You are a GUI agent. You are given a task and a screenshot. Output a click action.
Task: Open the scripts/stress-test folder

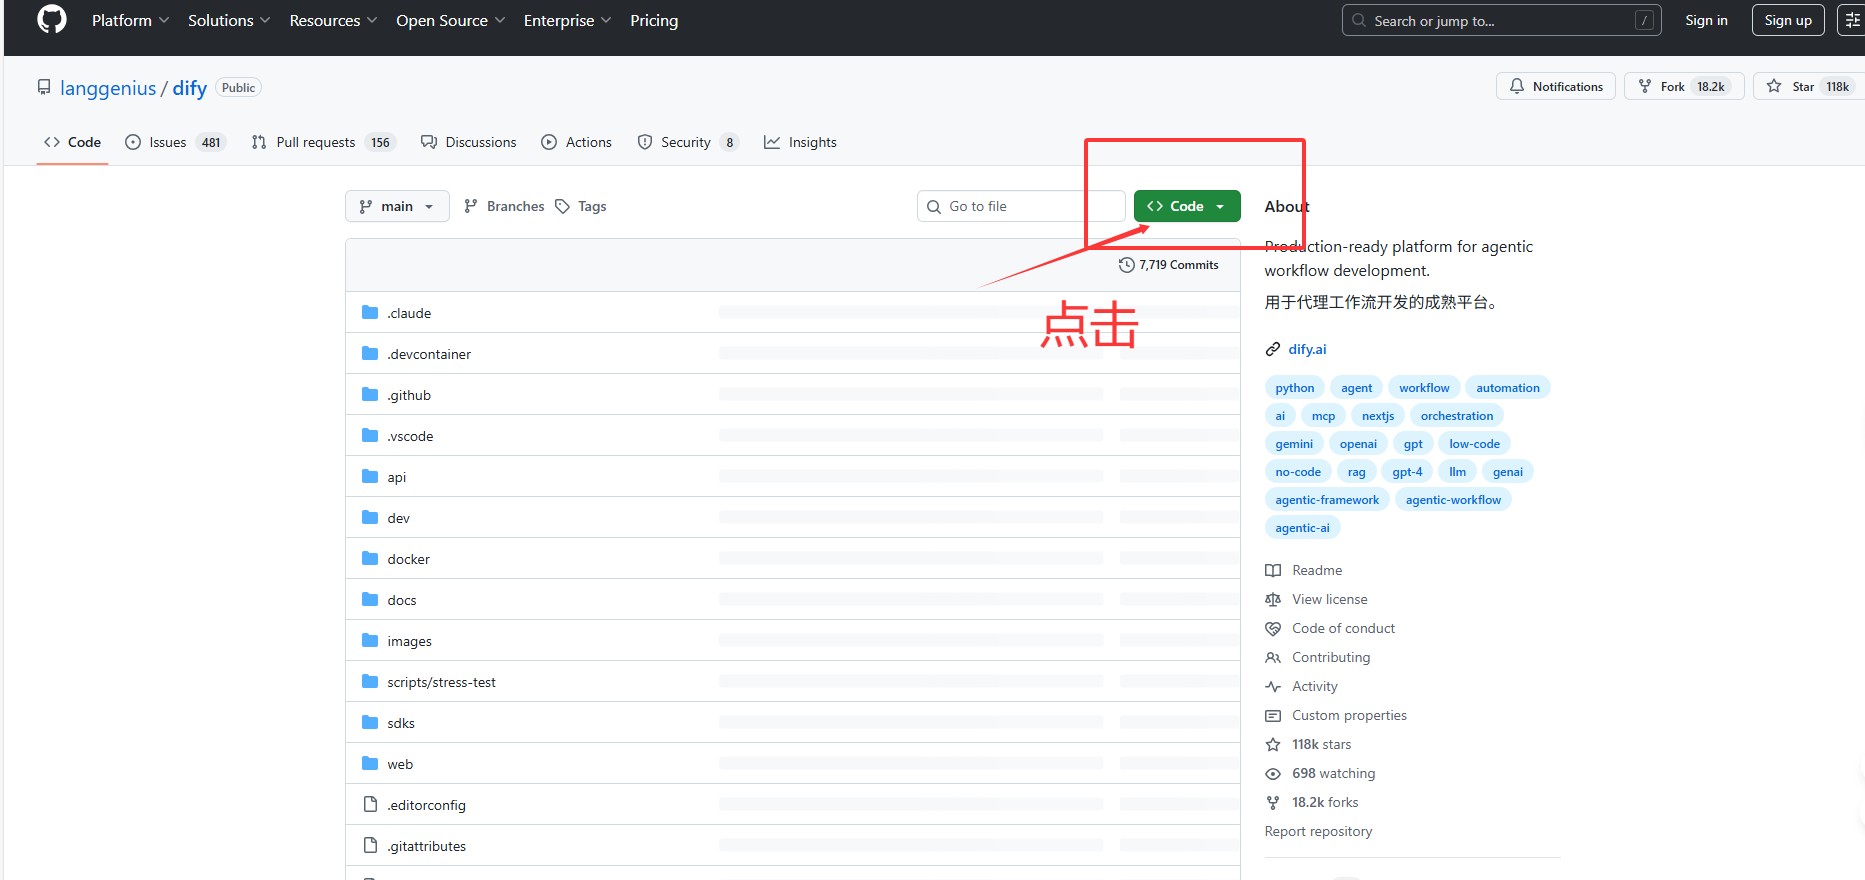coord(442,682)
